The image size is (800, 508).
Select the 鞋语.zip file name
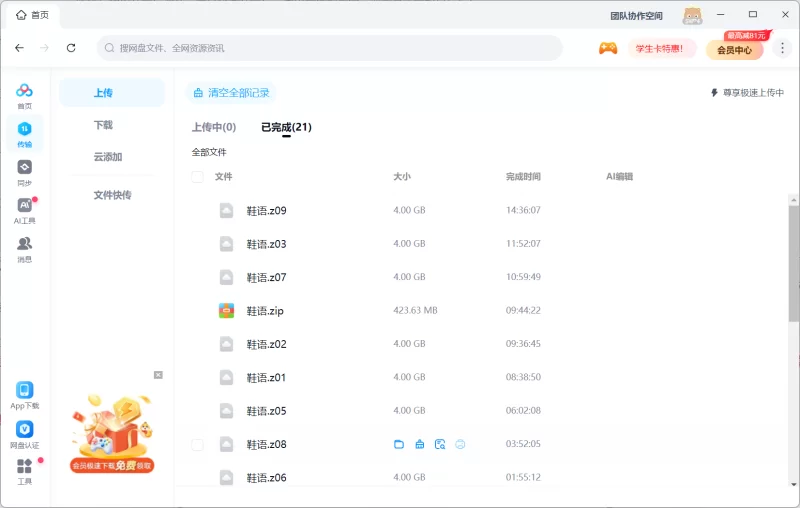click(x=265, y=311)
